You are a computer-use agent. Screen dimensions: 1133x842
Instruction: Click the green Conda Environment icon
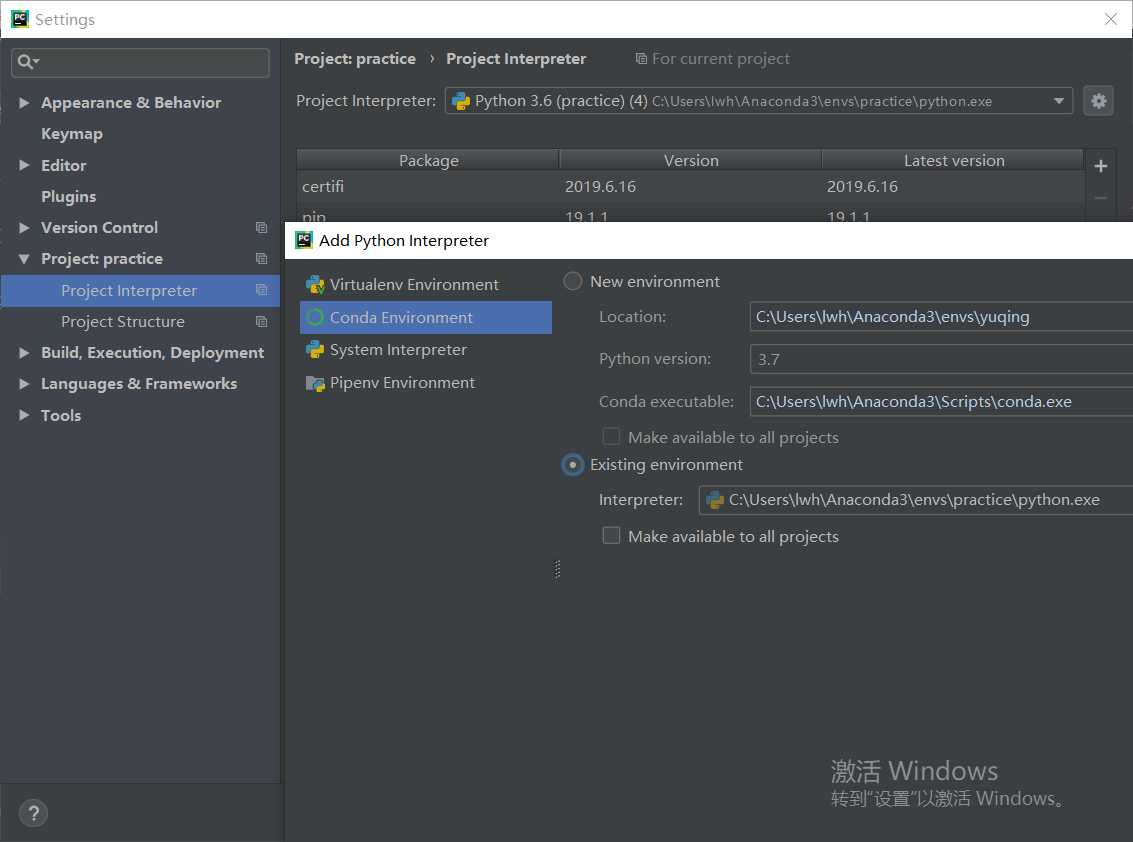(315, 317)
